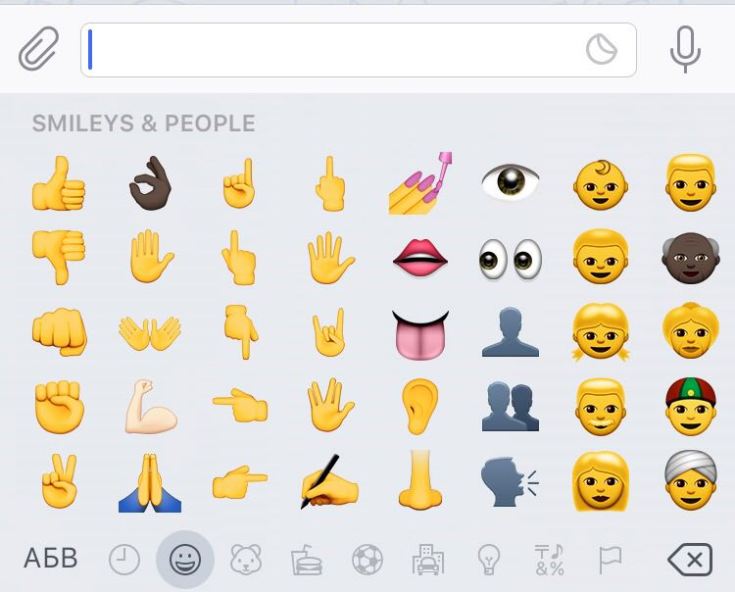Choose the folded praying hands emoji
The height and width of the screenshot is (592, 735).
(150, 482)
